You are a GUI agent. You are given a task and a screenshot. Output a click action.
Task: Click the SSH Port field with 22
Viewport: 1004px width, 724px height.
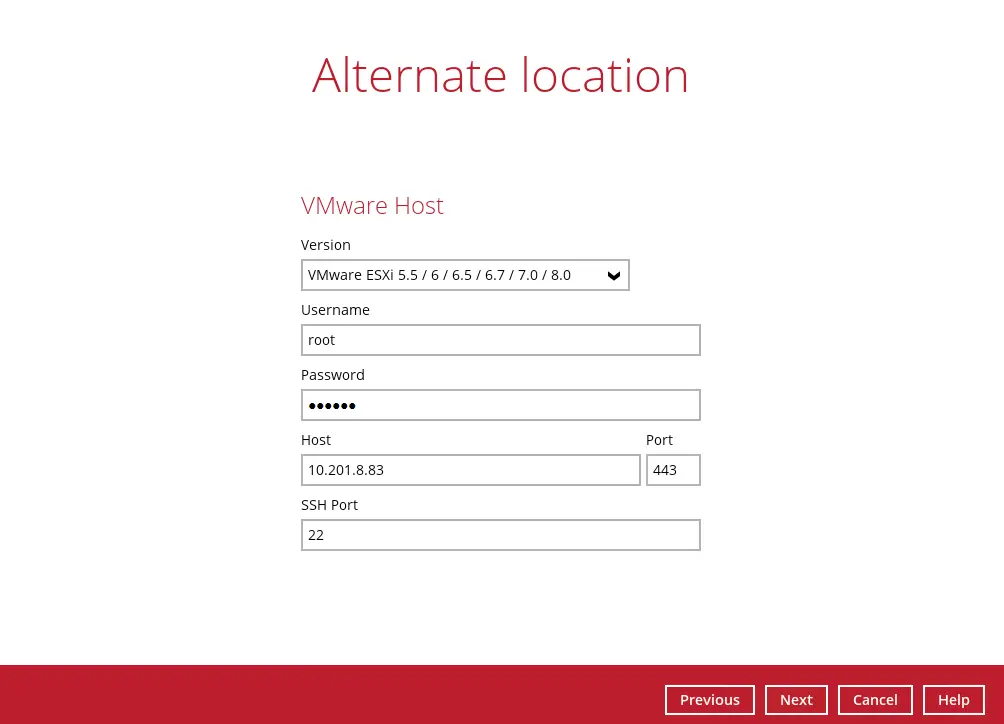click(500, 535)
